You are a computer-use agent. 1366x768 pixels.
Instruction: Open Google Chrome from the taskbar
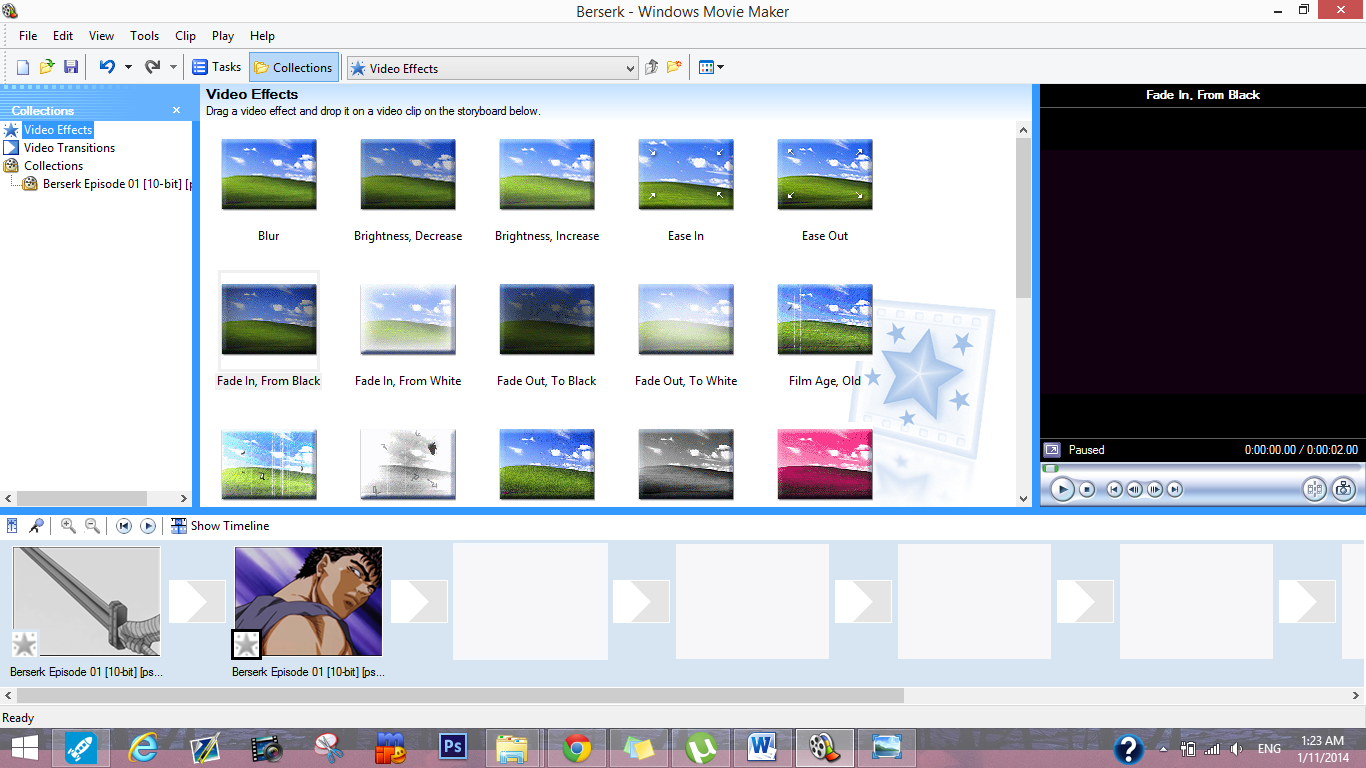click(576, 747)
